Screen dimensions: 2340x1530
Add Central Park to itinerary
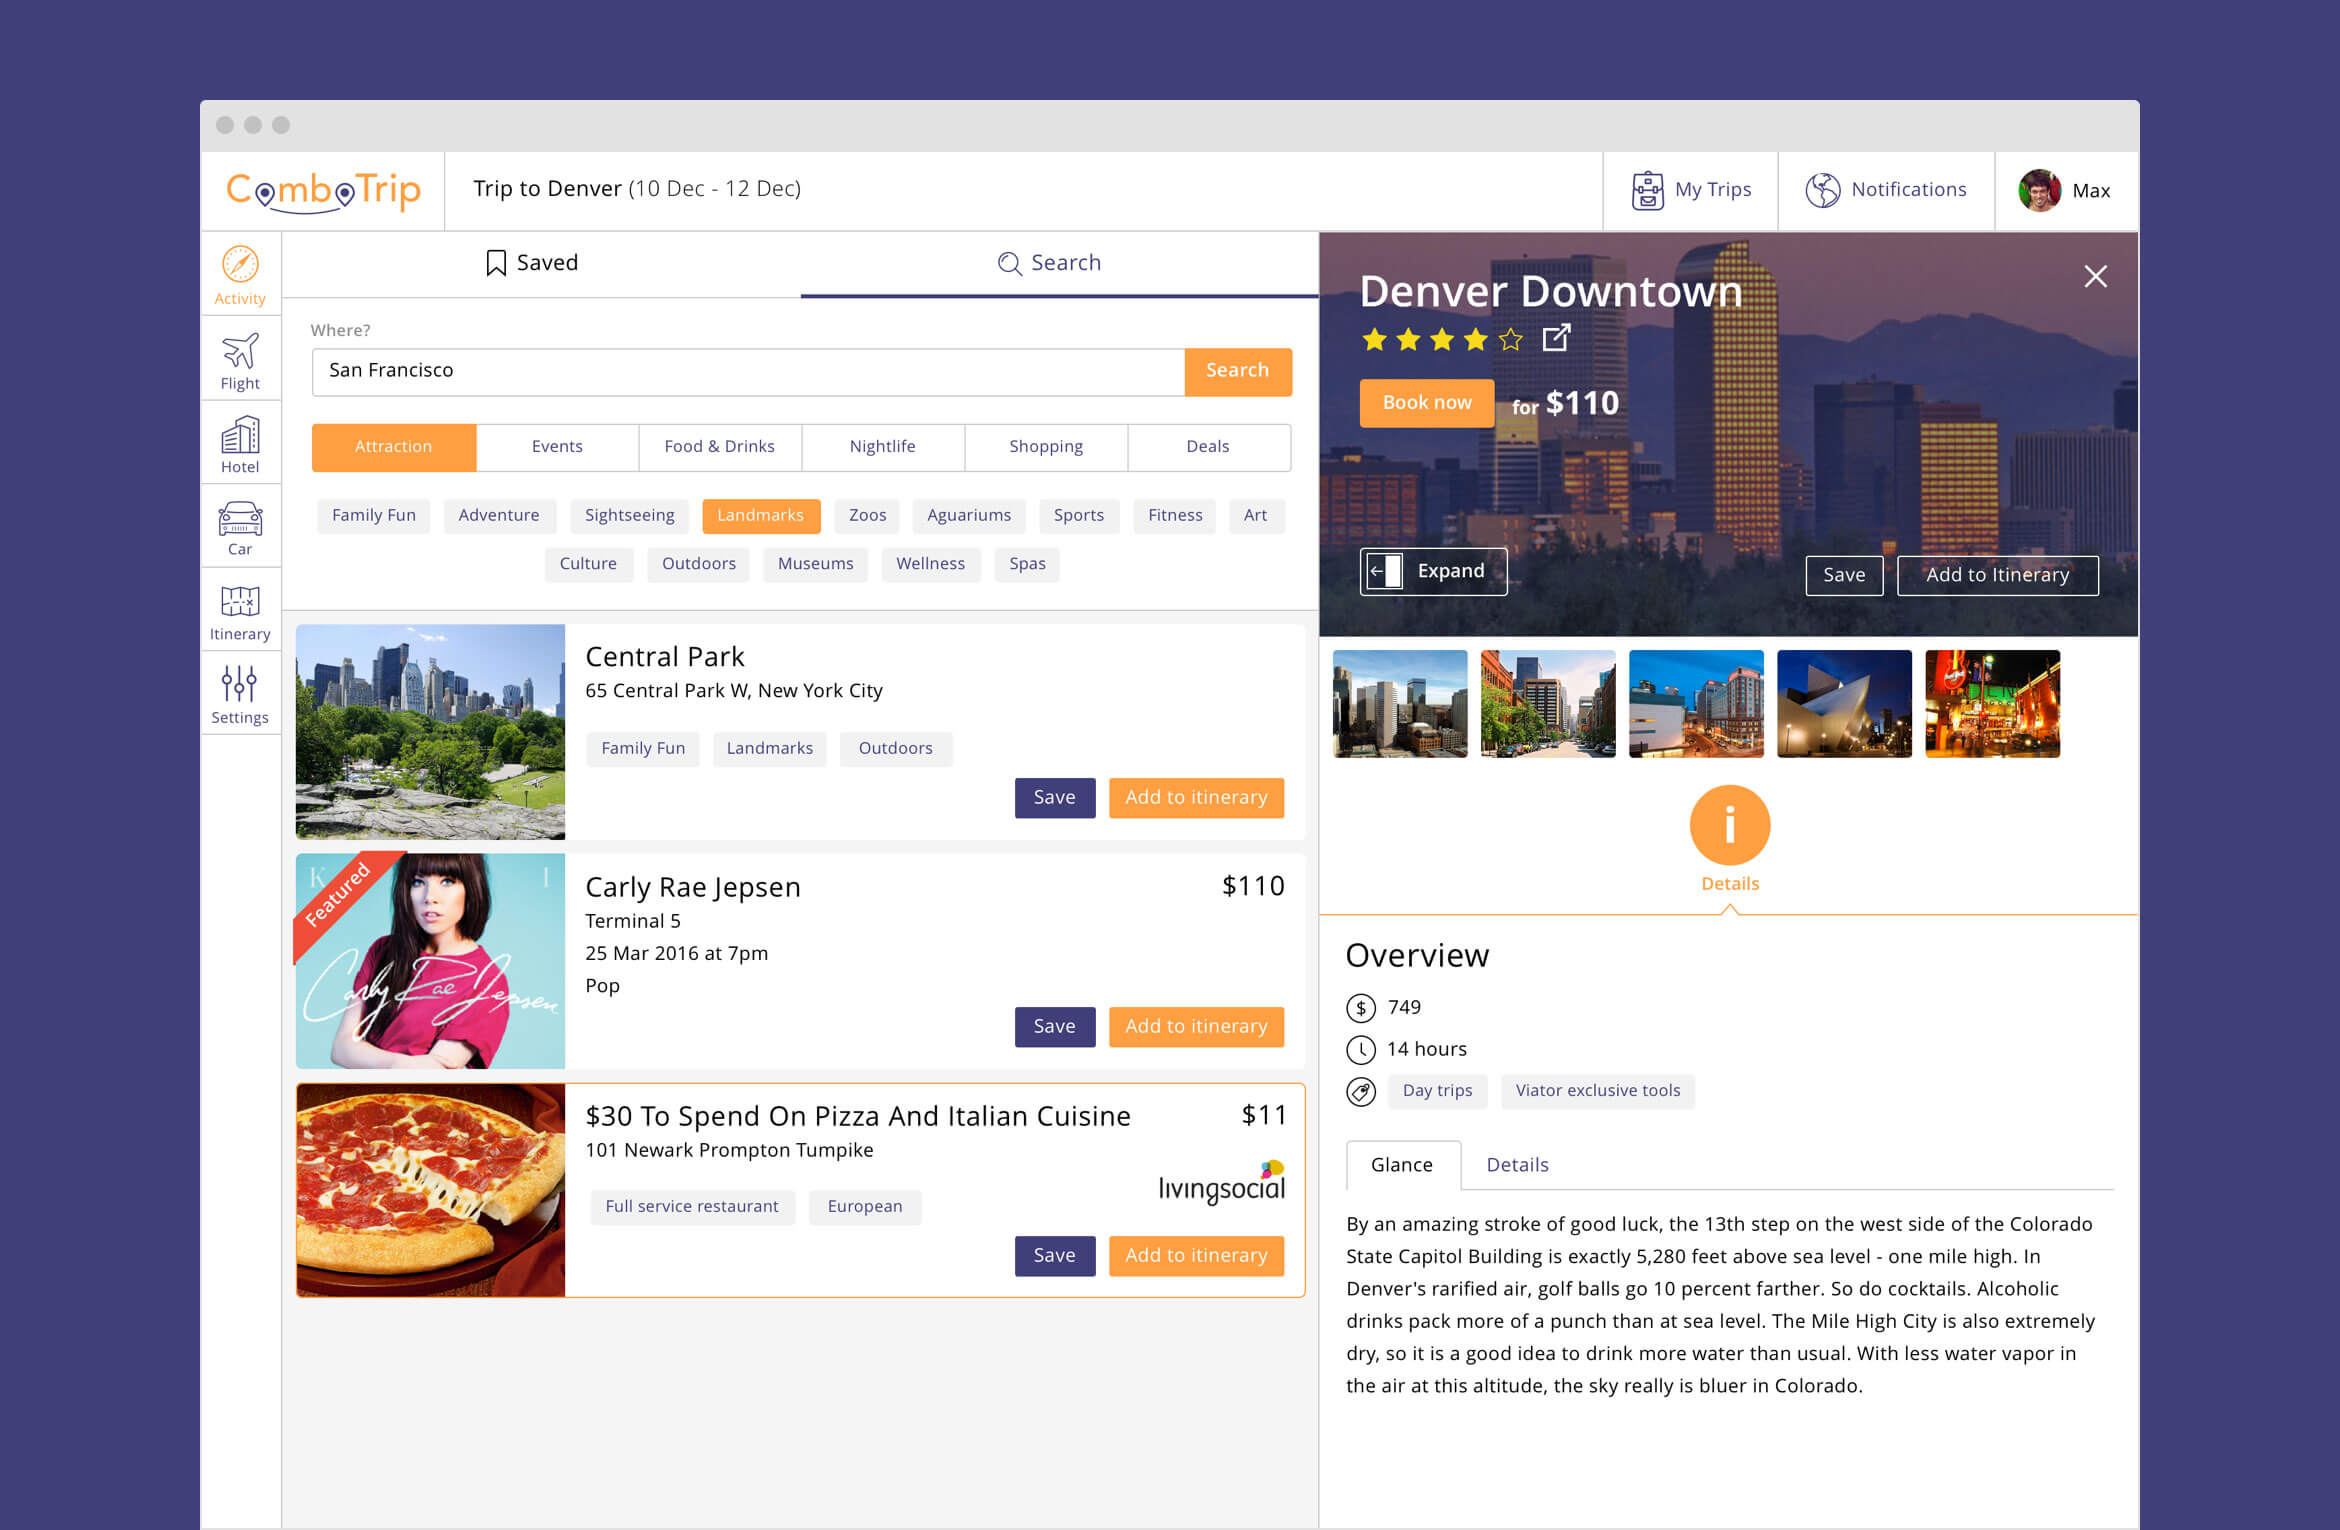pyautogui.click(x=1196, y=797)
